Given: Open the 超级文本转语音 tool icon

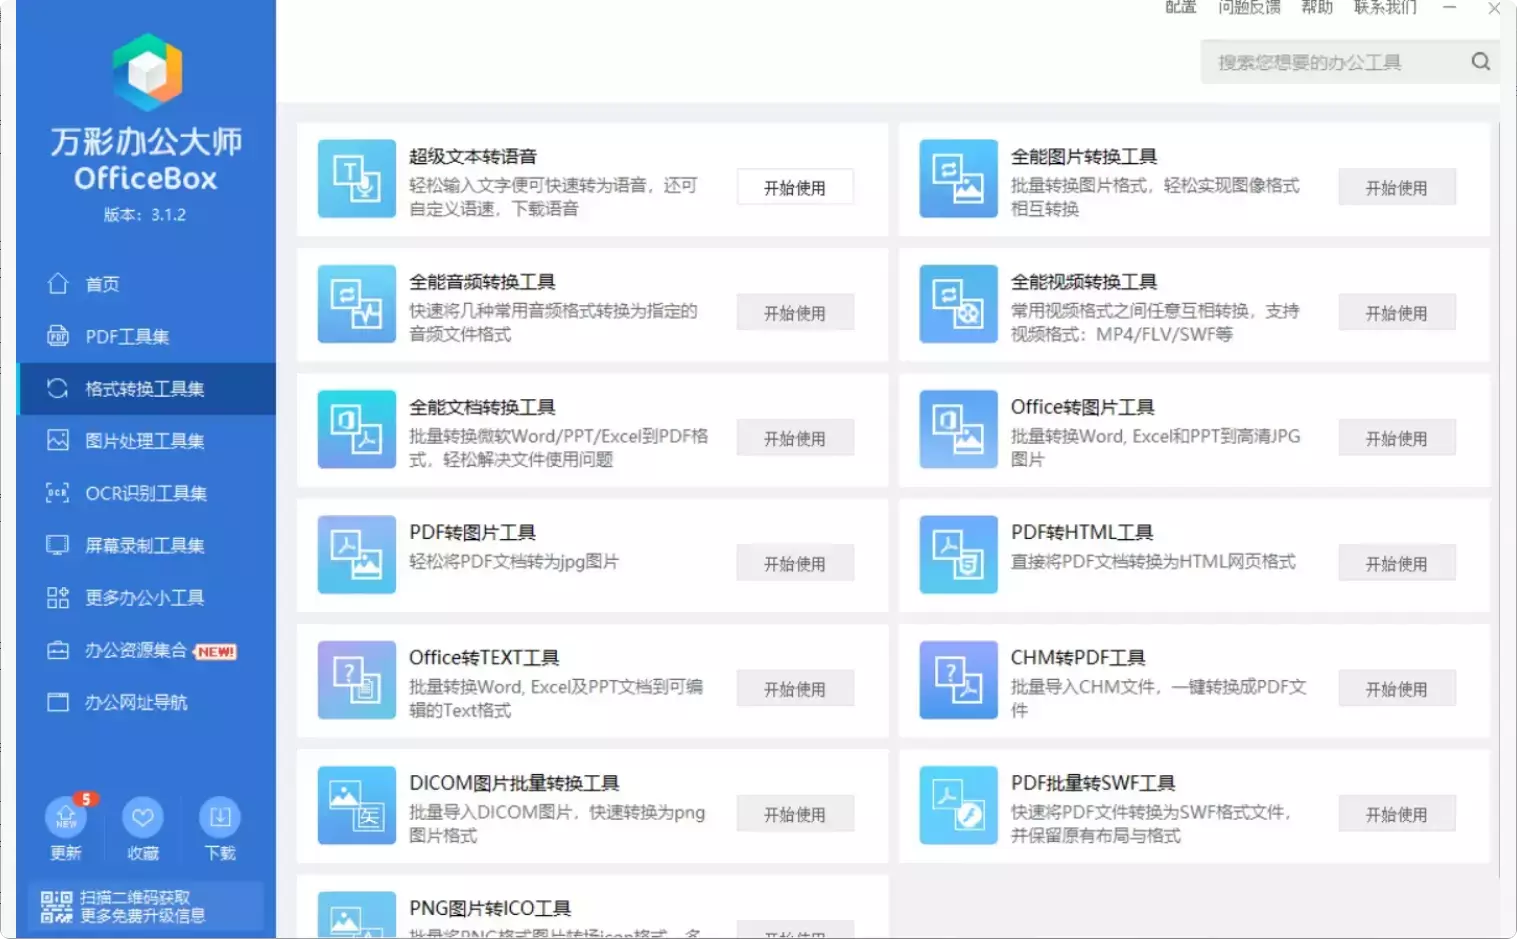Looking at the screenshot, I should coord(356,180).
